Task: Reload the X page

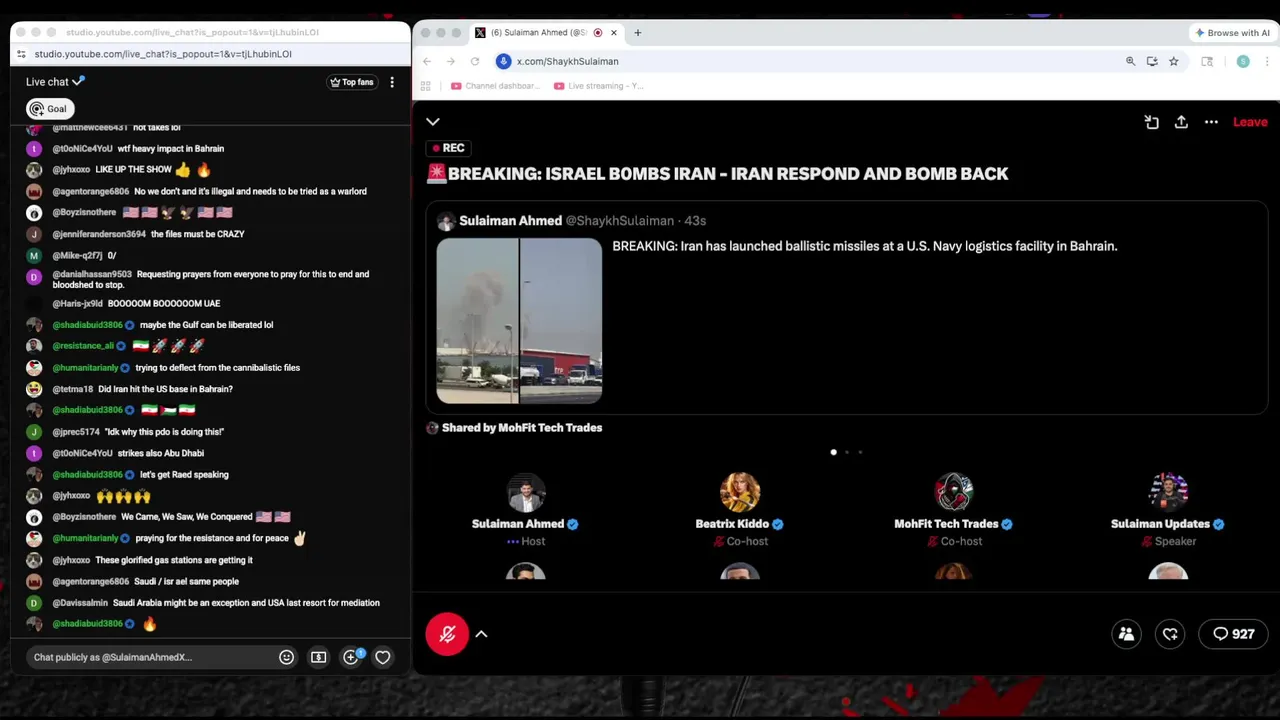Action: click(475, 61)
